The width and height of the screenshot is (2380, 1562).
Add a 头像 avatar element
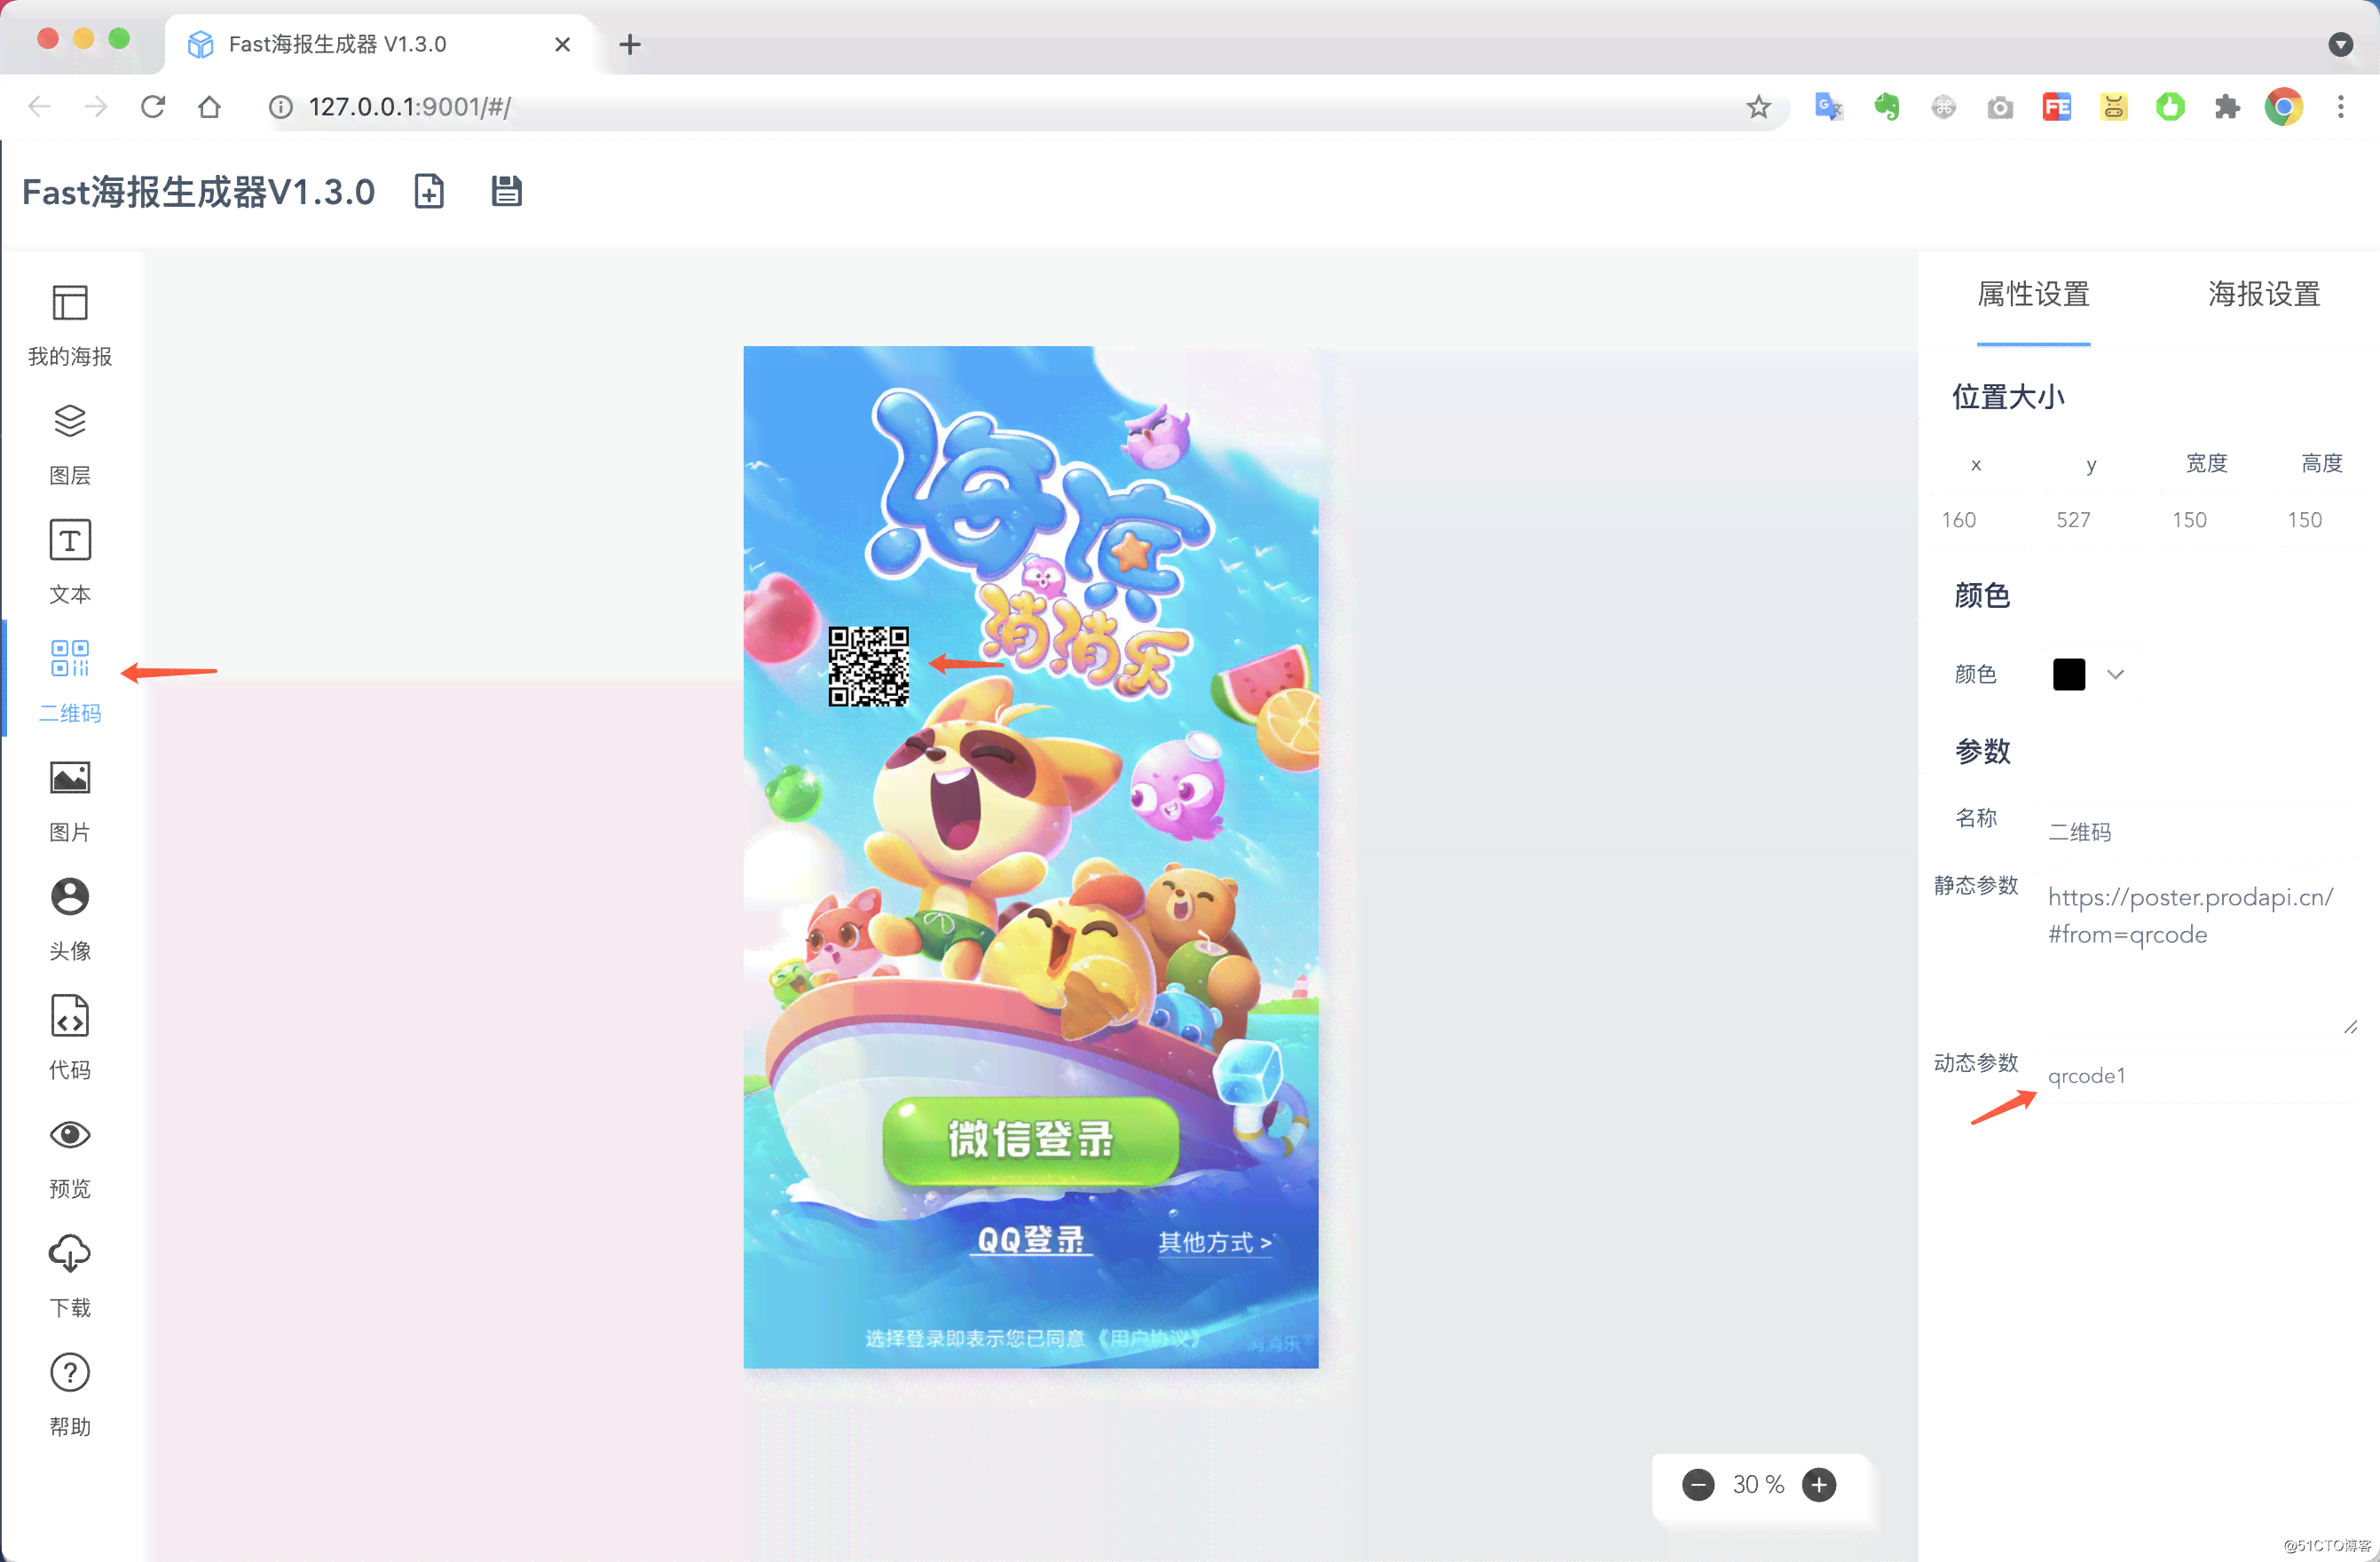70,919
